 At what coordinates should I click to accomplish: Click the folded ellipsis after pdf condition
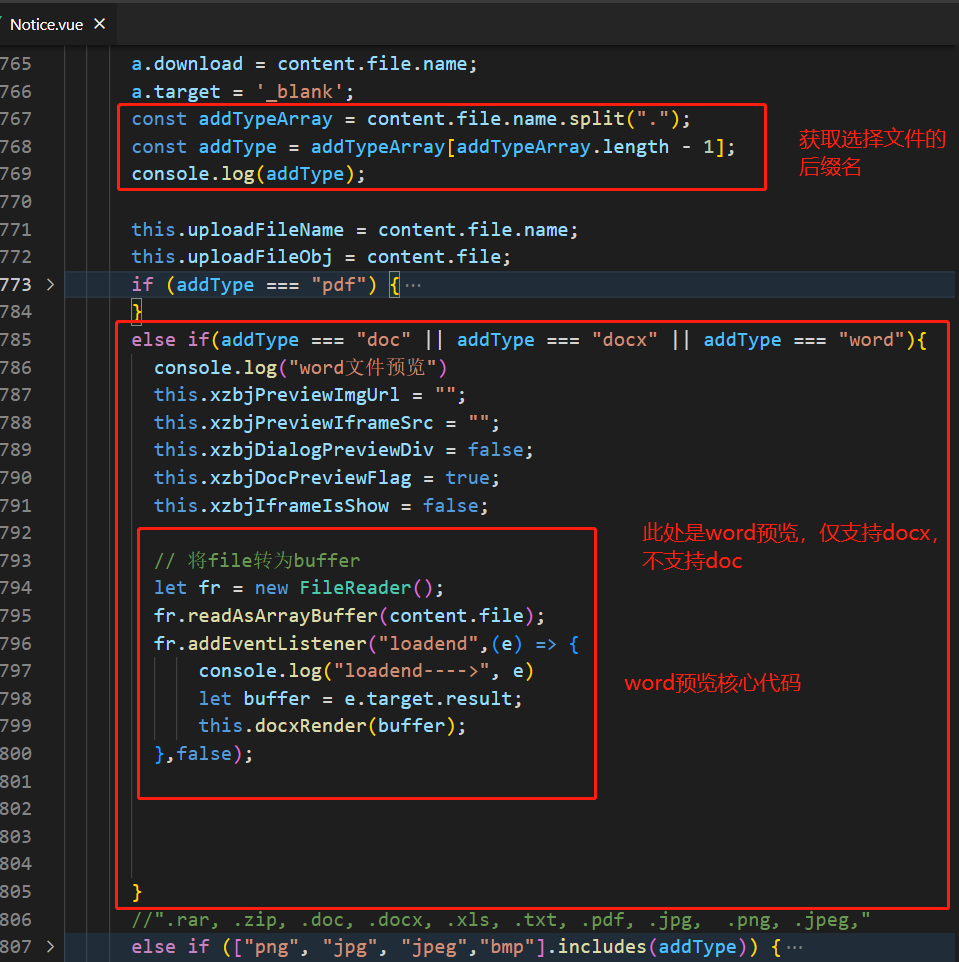[413, 285]
